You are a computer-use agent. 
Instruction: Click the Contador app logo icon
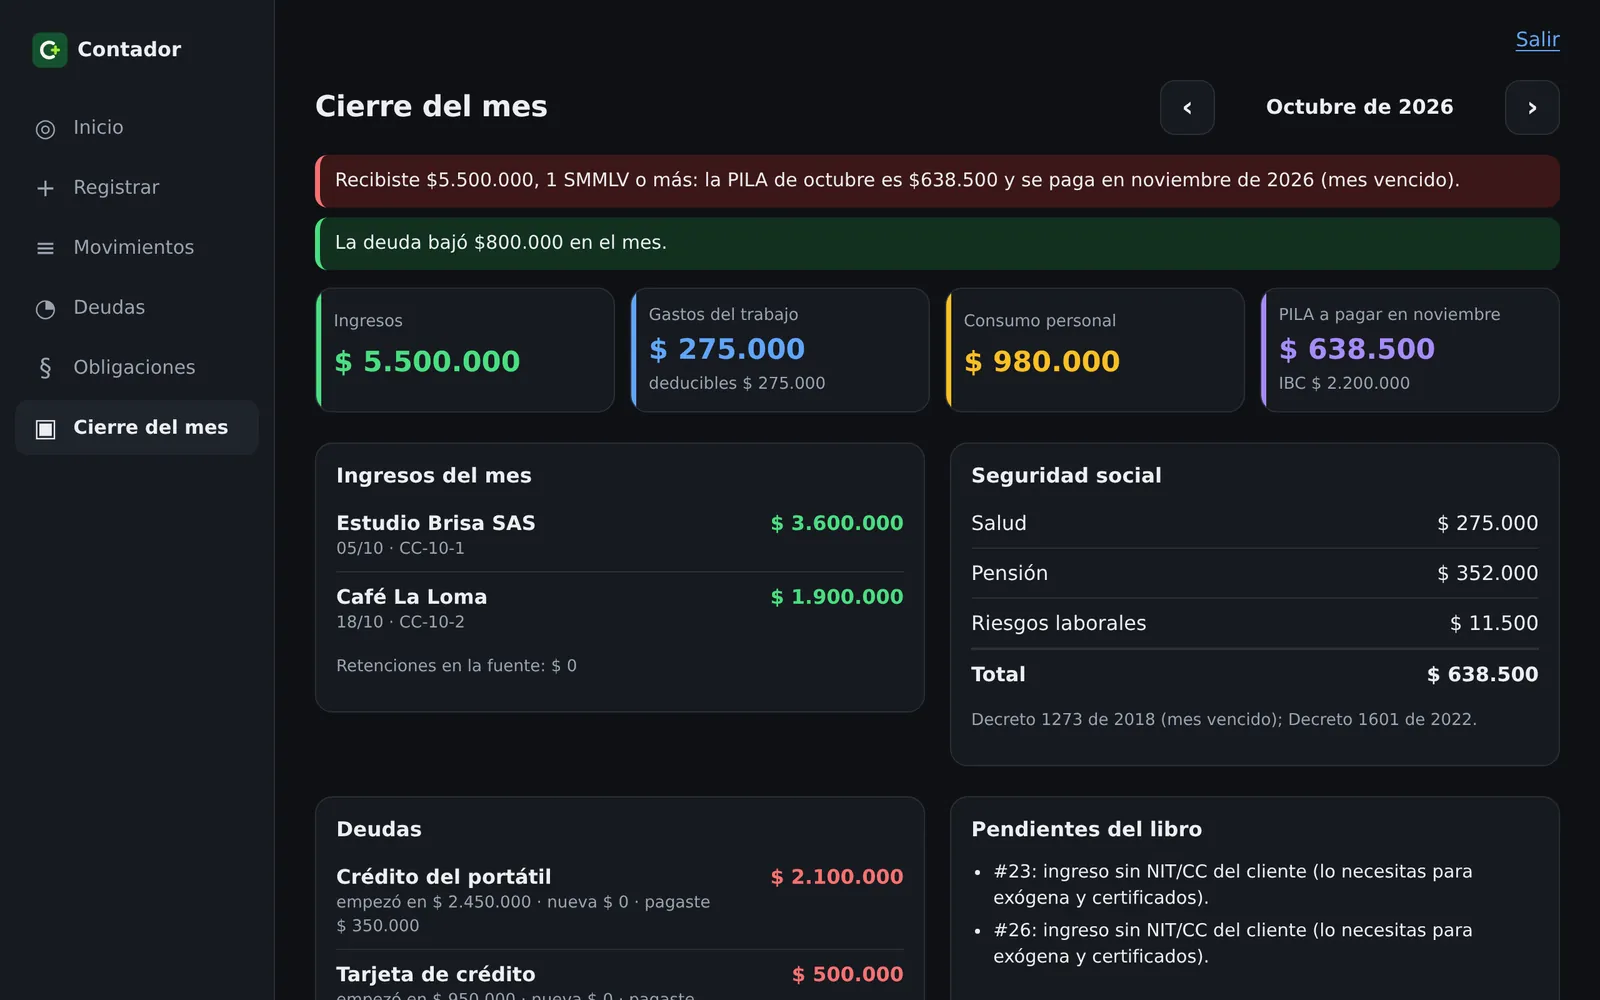50,50
